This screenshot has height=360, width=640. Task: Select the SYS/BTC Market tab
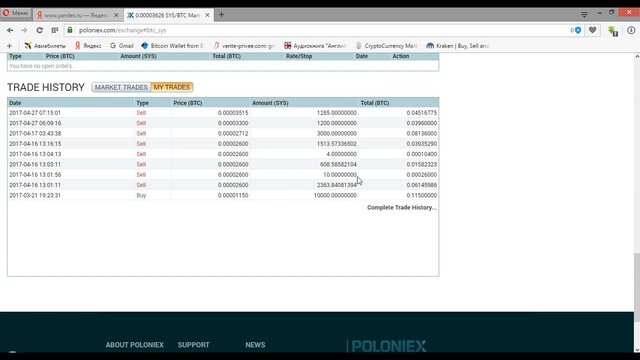click(167, 15)
